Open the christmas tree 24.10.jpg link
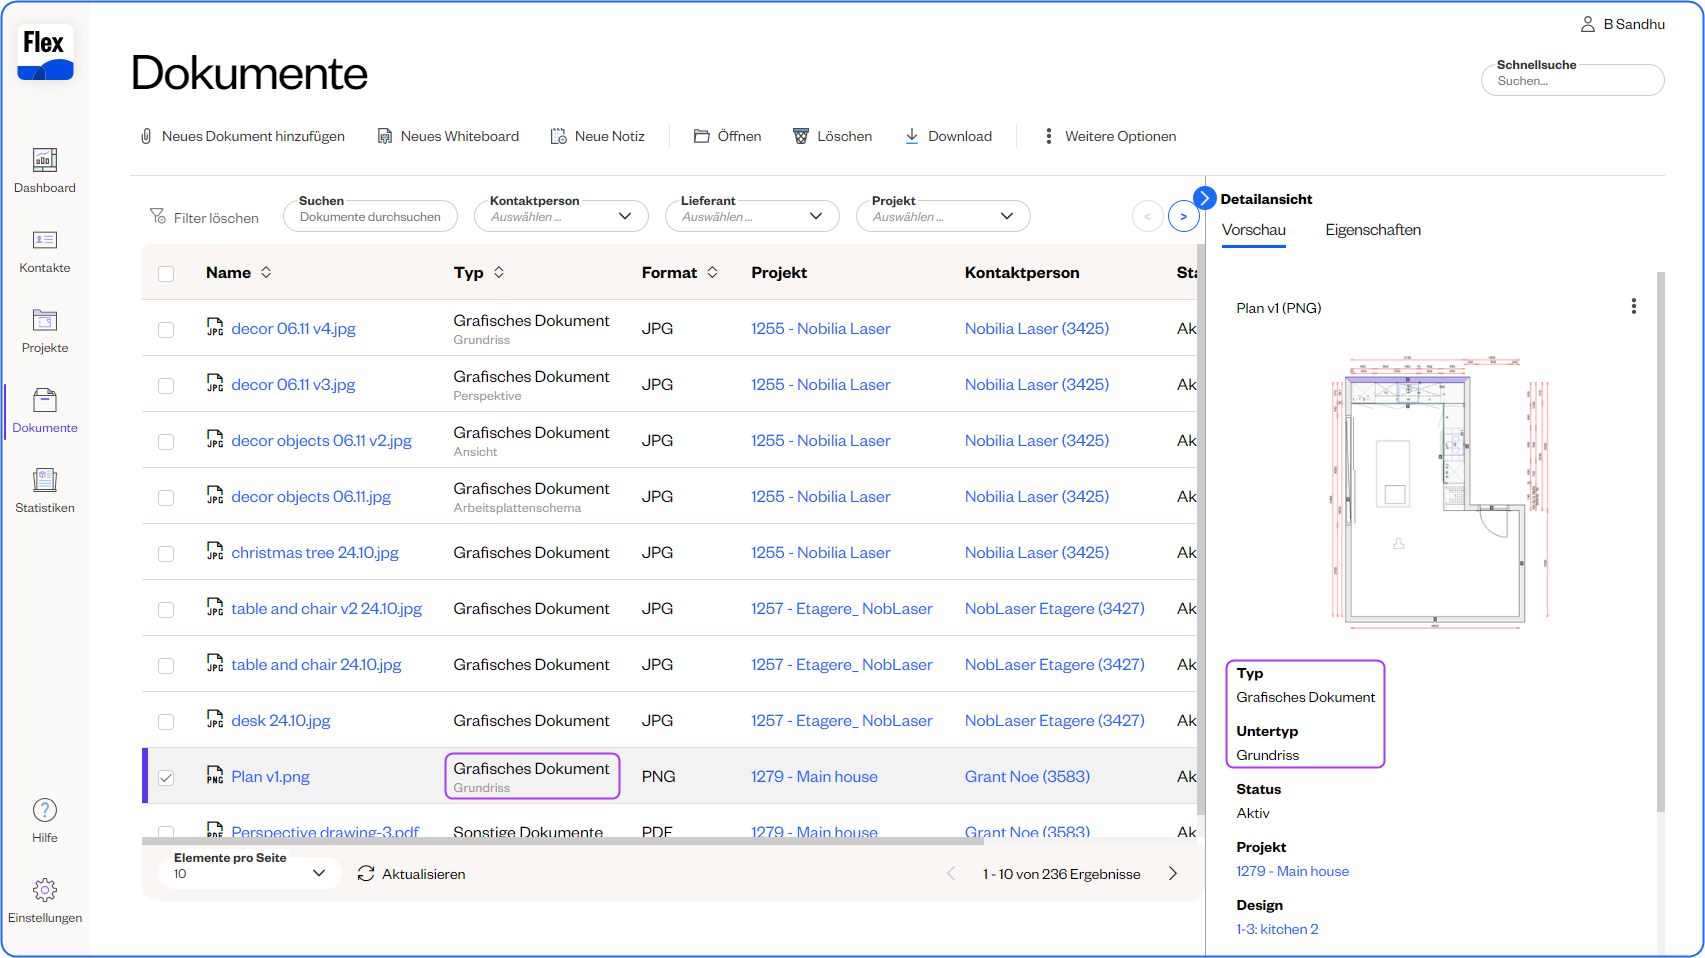Screen dimensions: 1705x958 315,553
